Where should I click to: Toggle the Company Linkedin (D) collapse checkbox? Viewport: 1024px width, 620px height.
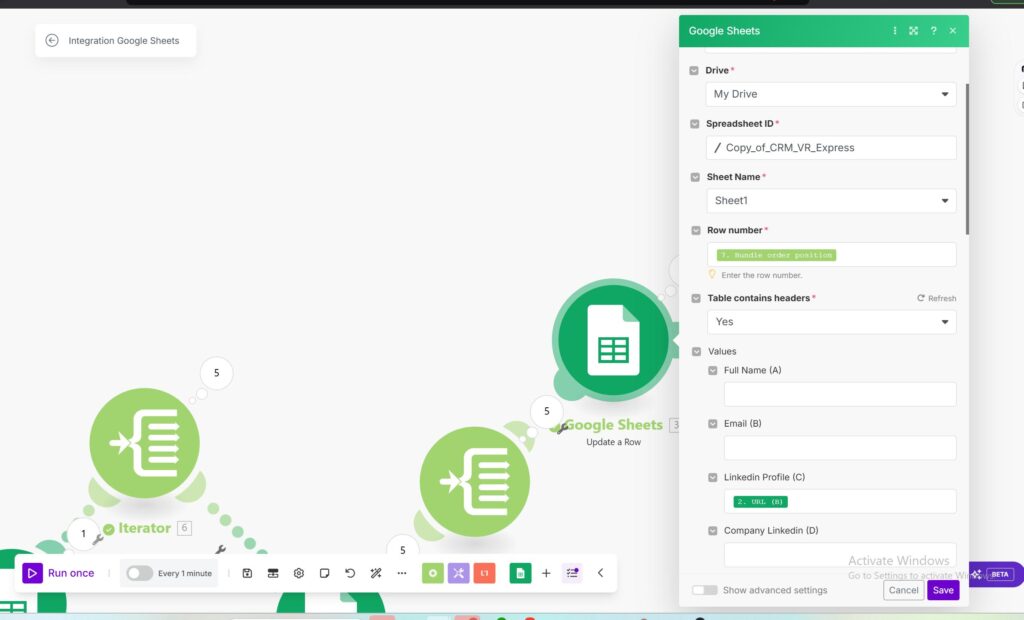click(712, 531)
